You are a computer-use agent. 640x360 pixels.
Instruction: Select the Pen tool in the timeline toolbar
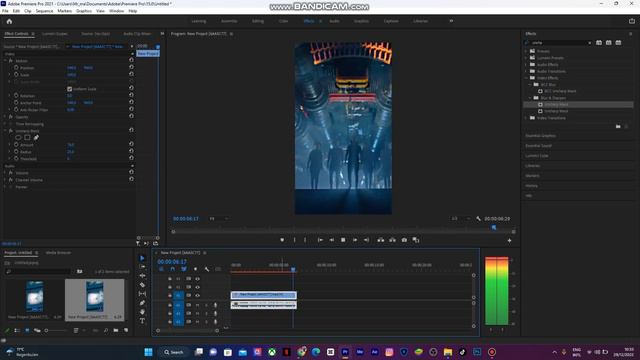142,303
